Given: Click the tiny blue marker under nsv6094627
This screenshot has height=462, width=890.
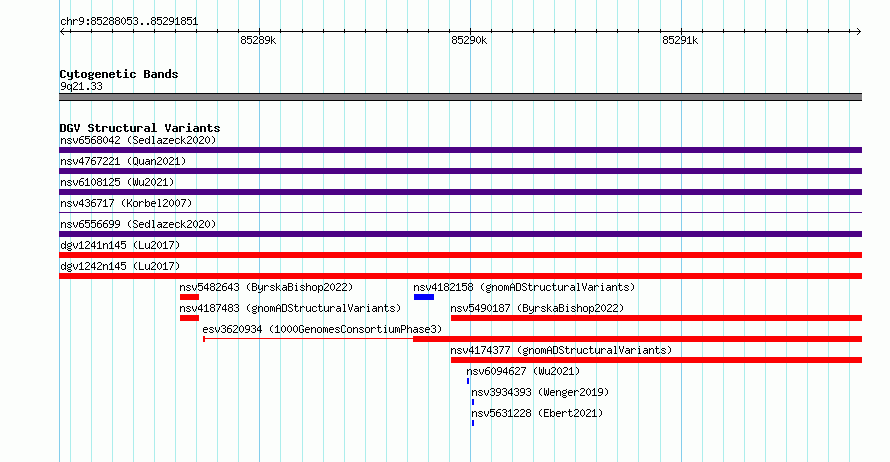Looking at the screenshot, I should click(x=468, y=381).
